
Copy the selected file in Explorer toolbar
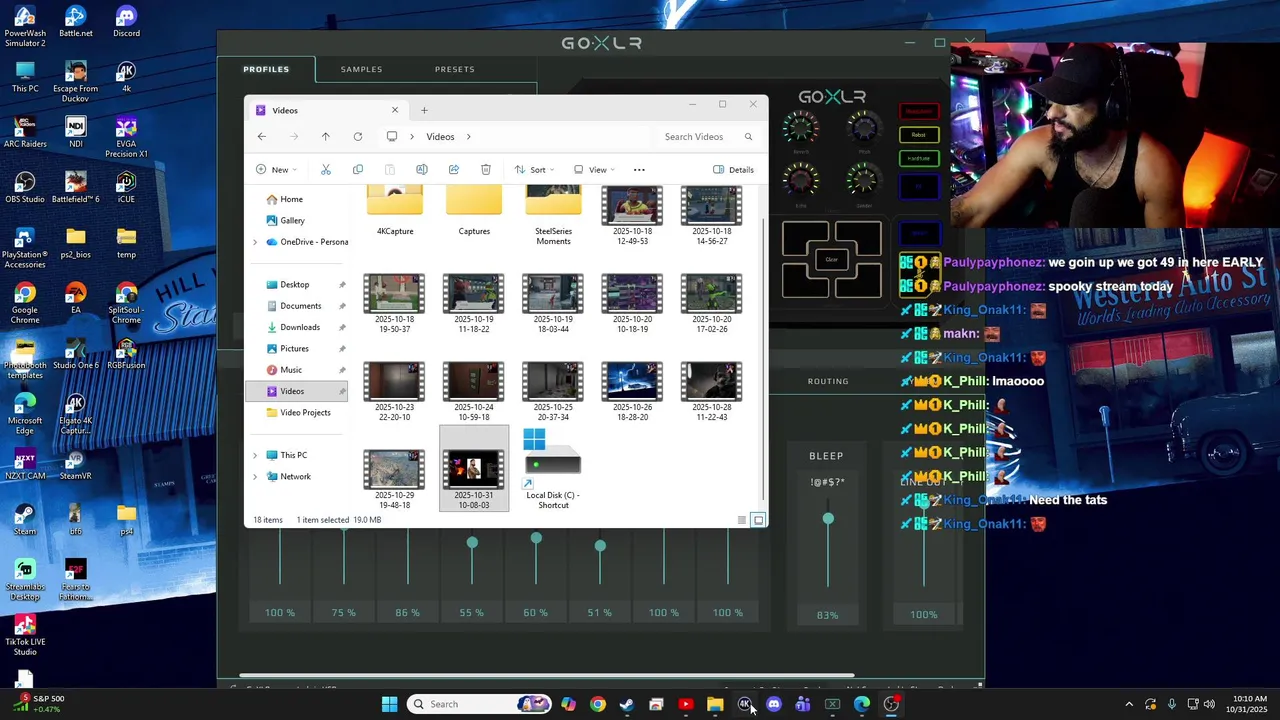358,170
